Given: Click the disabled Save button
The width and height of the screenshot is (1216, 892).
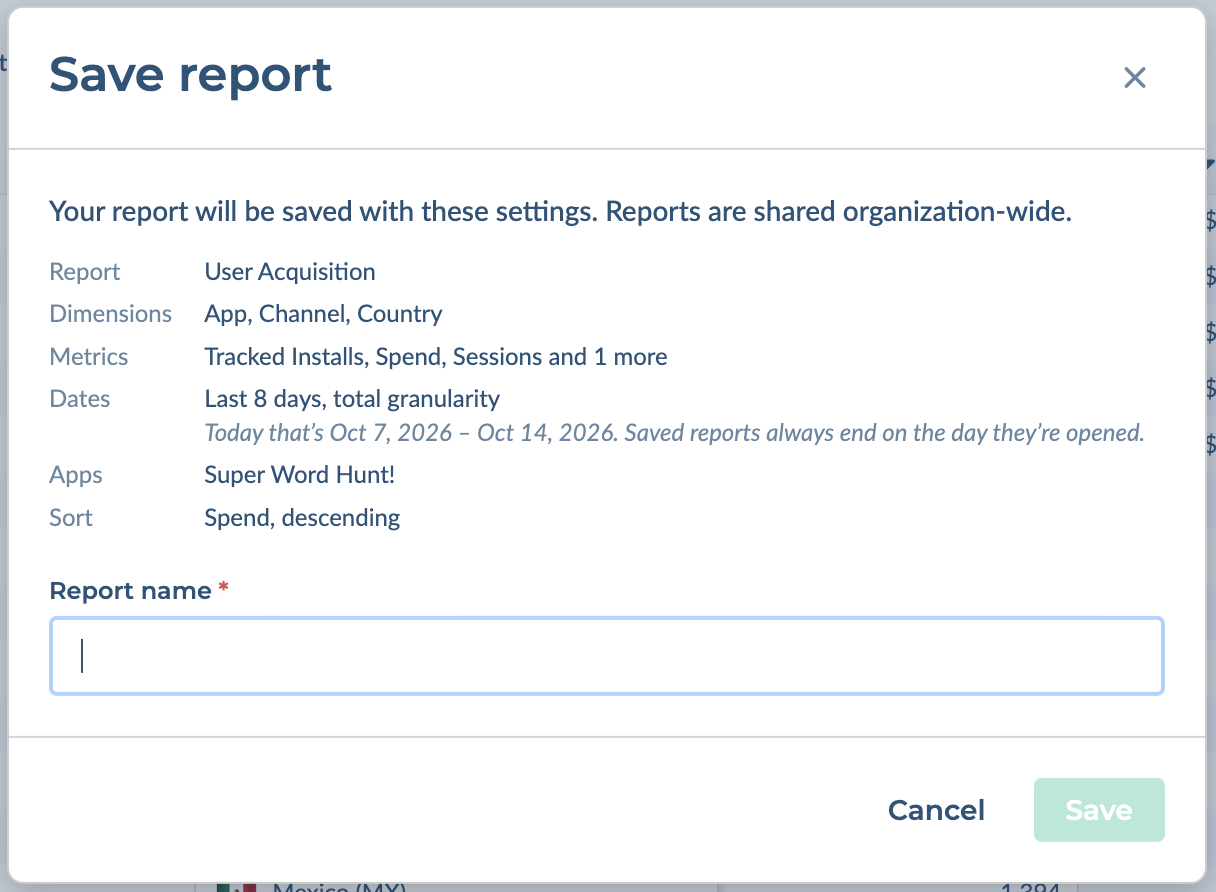Looking at the screenshot, I should pos(1099,810).
